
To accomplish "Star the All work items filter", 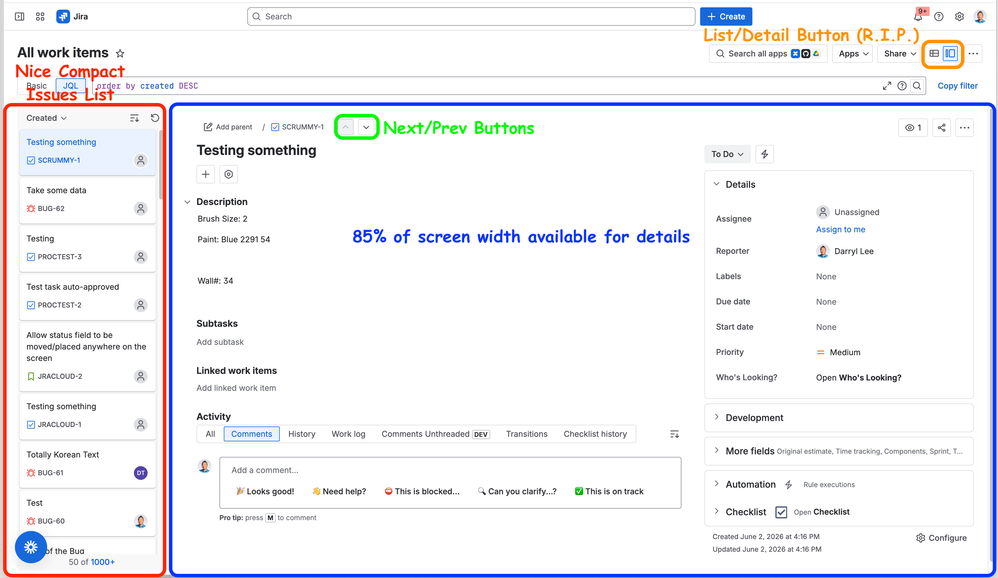I will [120, 53].
